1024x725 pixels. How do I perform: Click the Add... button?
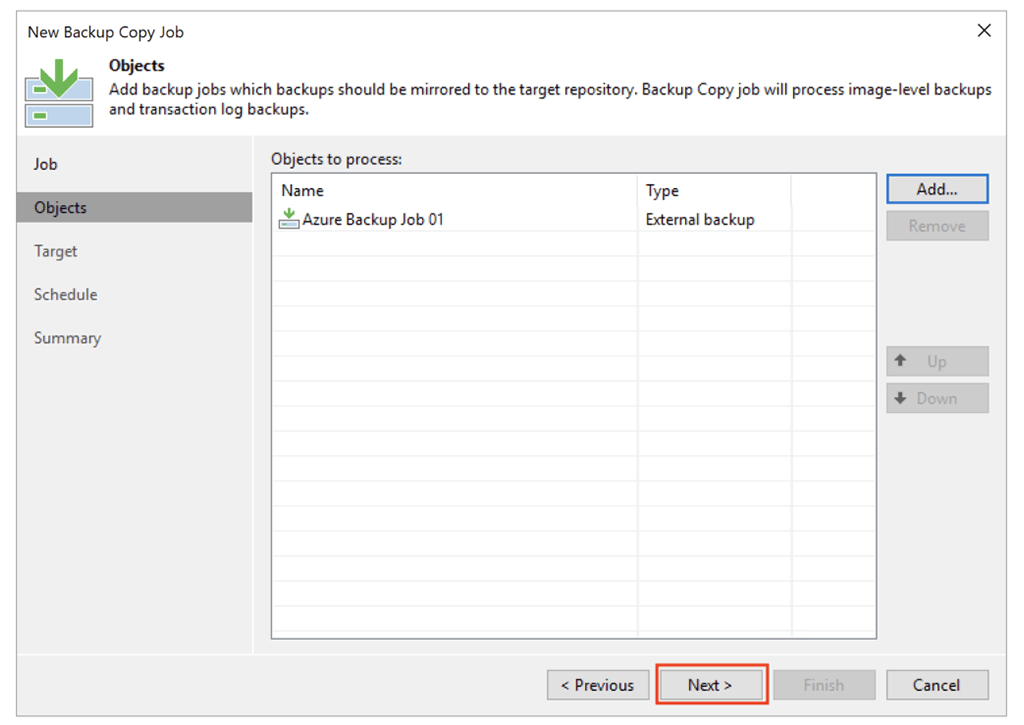[x=937, y=189]
